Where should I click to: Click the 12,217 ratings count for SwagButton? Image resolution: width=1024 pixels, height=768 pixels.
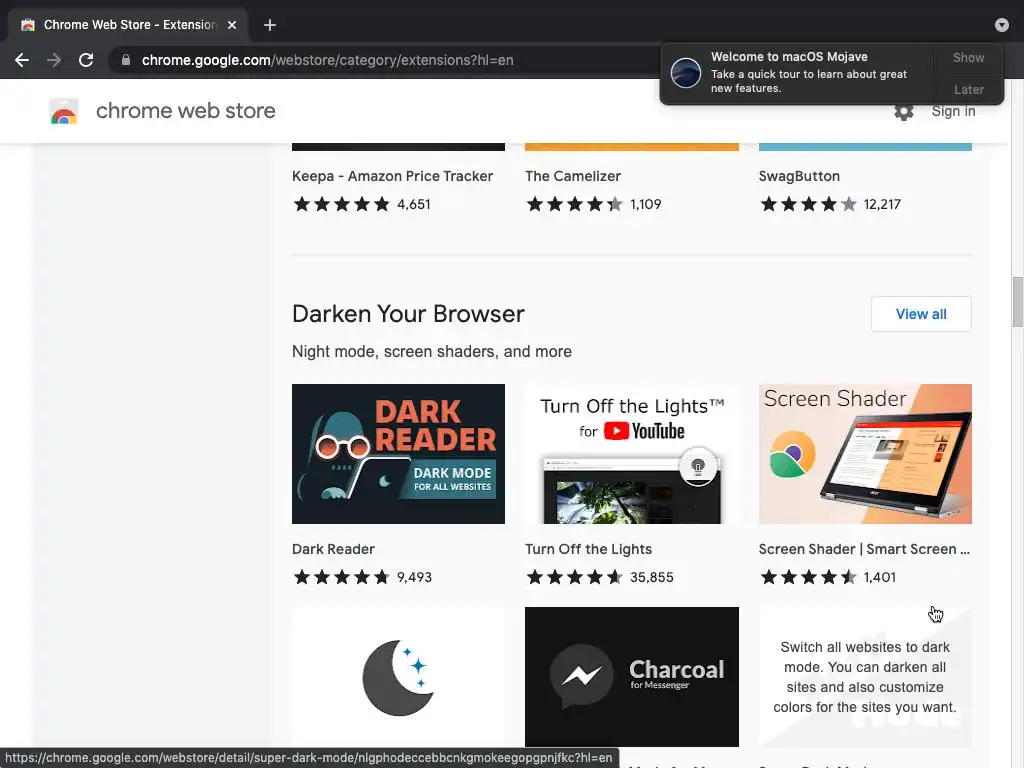pyautogui.click(x=882, y=204)
